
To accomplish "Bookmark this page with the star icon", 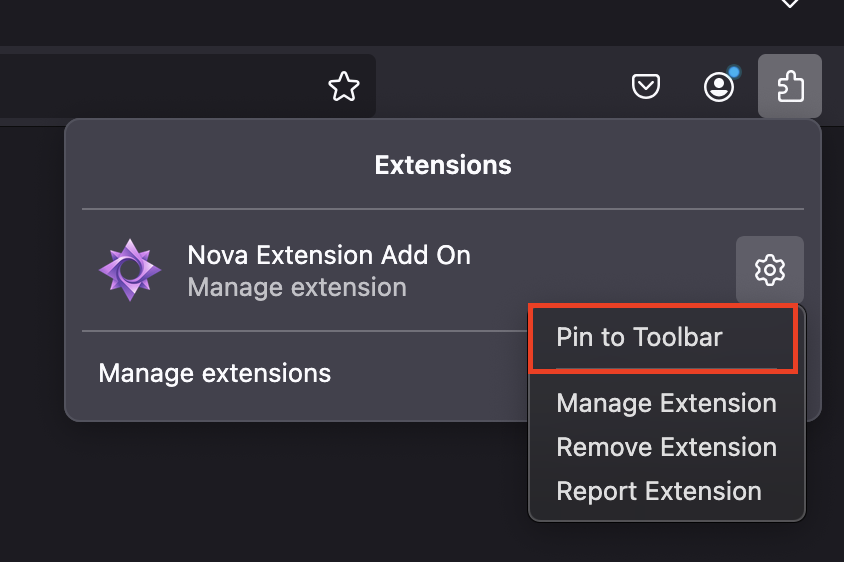I will [344, 87].
